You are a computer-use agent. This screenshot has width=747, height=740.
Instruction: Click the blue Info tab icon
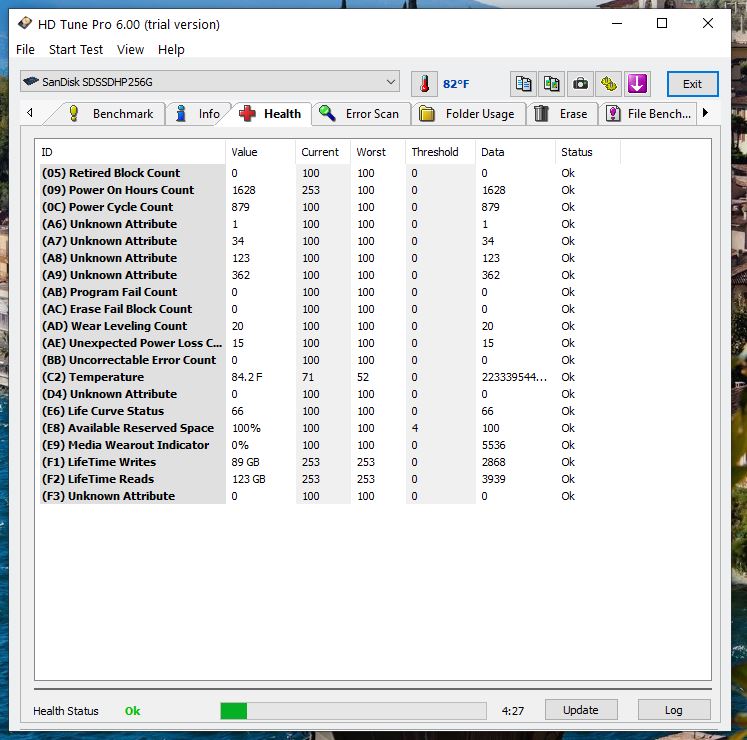181,113
